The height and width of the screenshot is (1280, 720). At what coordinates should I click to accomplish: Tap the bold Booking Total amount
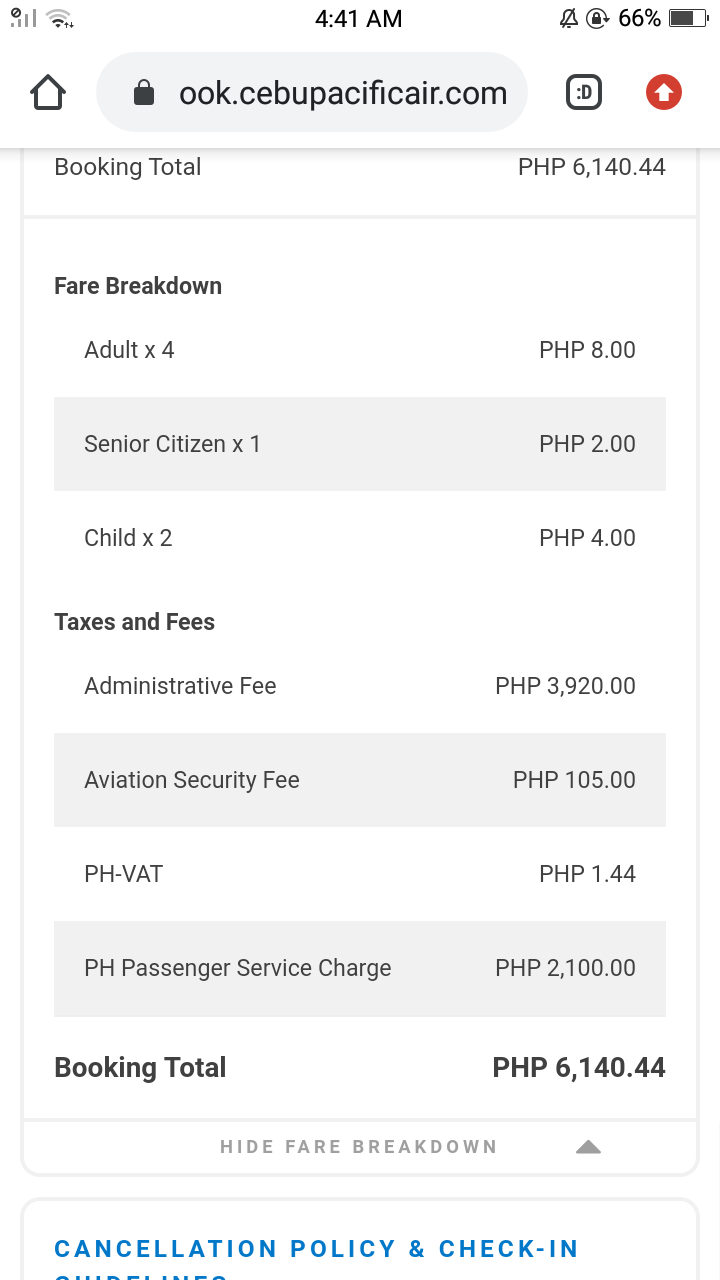tap(579, 1067)
